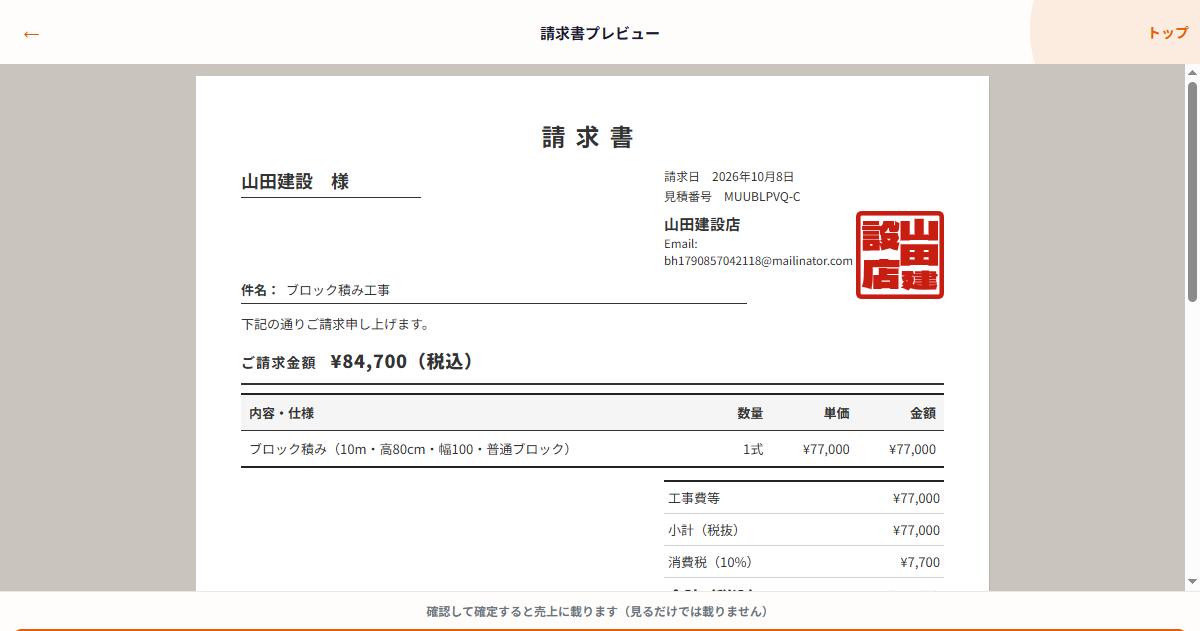
Task: Click the 単価 column header
Action: [x=836, y=413]
